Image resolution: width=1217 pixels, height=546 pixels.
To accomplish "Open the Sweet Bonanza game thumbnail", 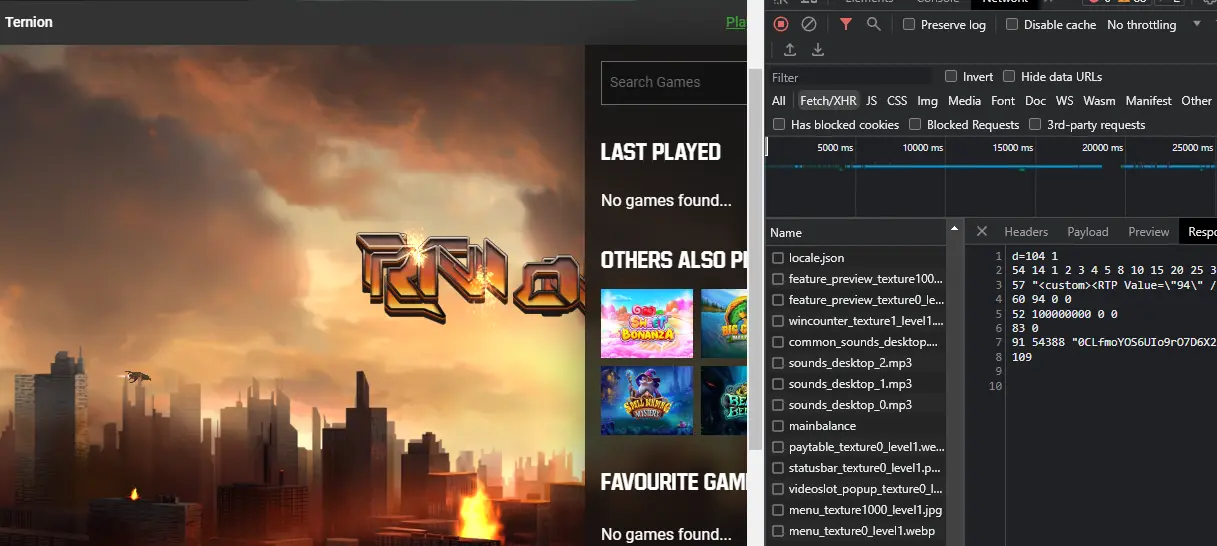I will click(647, 323).
